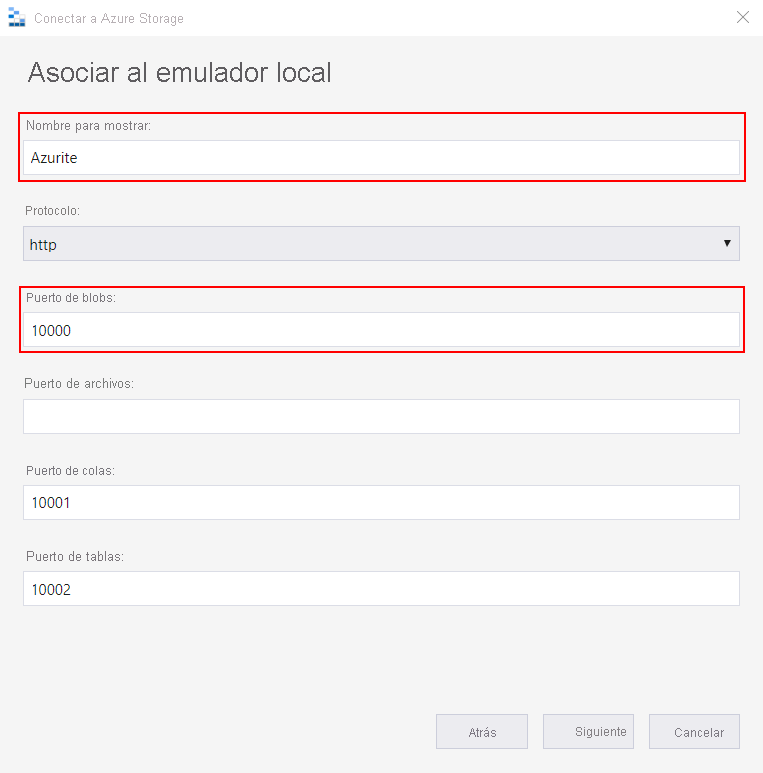Screen dimensions: 763x773
Task: Click the 'Protocolo:' label
Action: [x=52, y=211]
